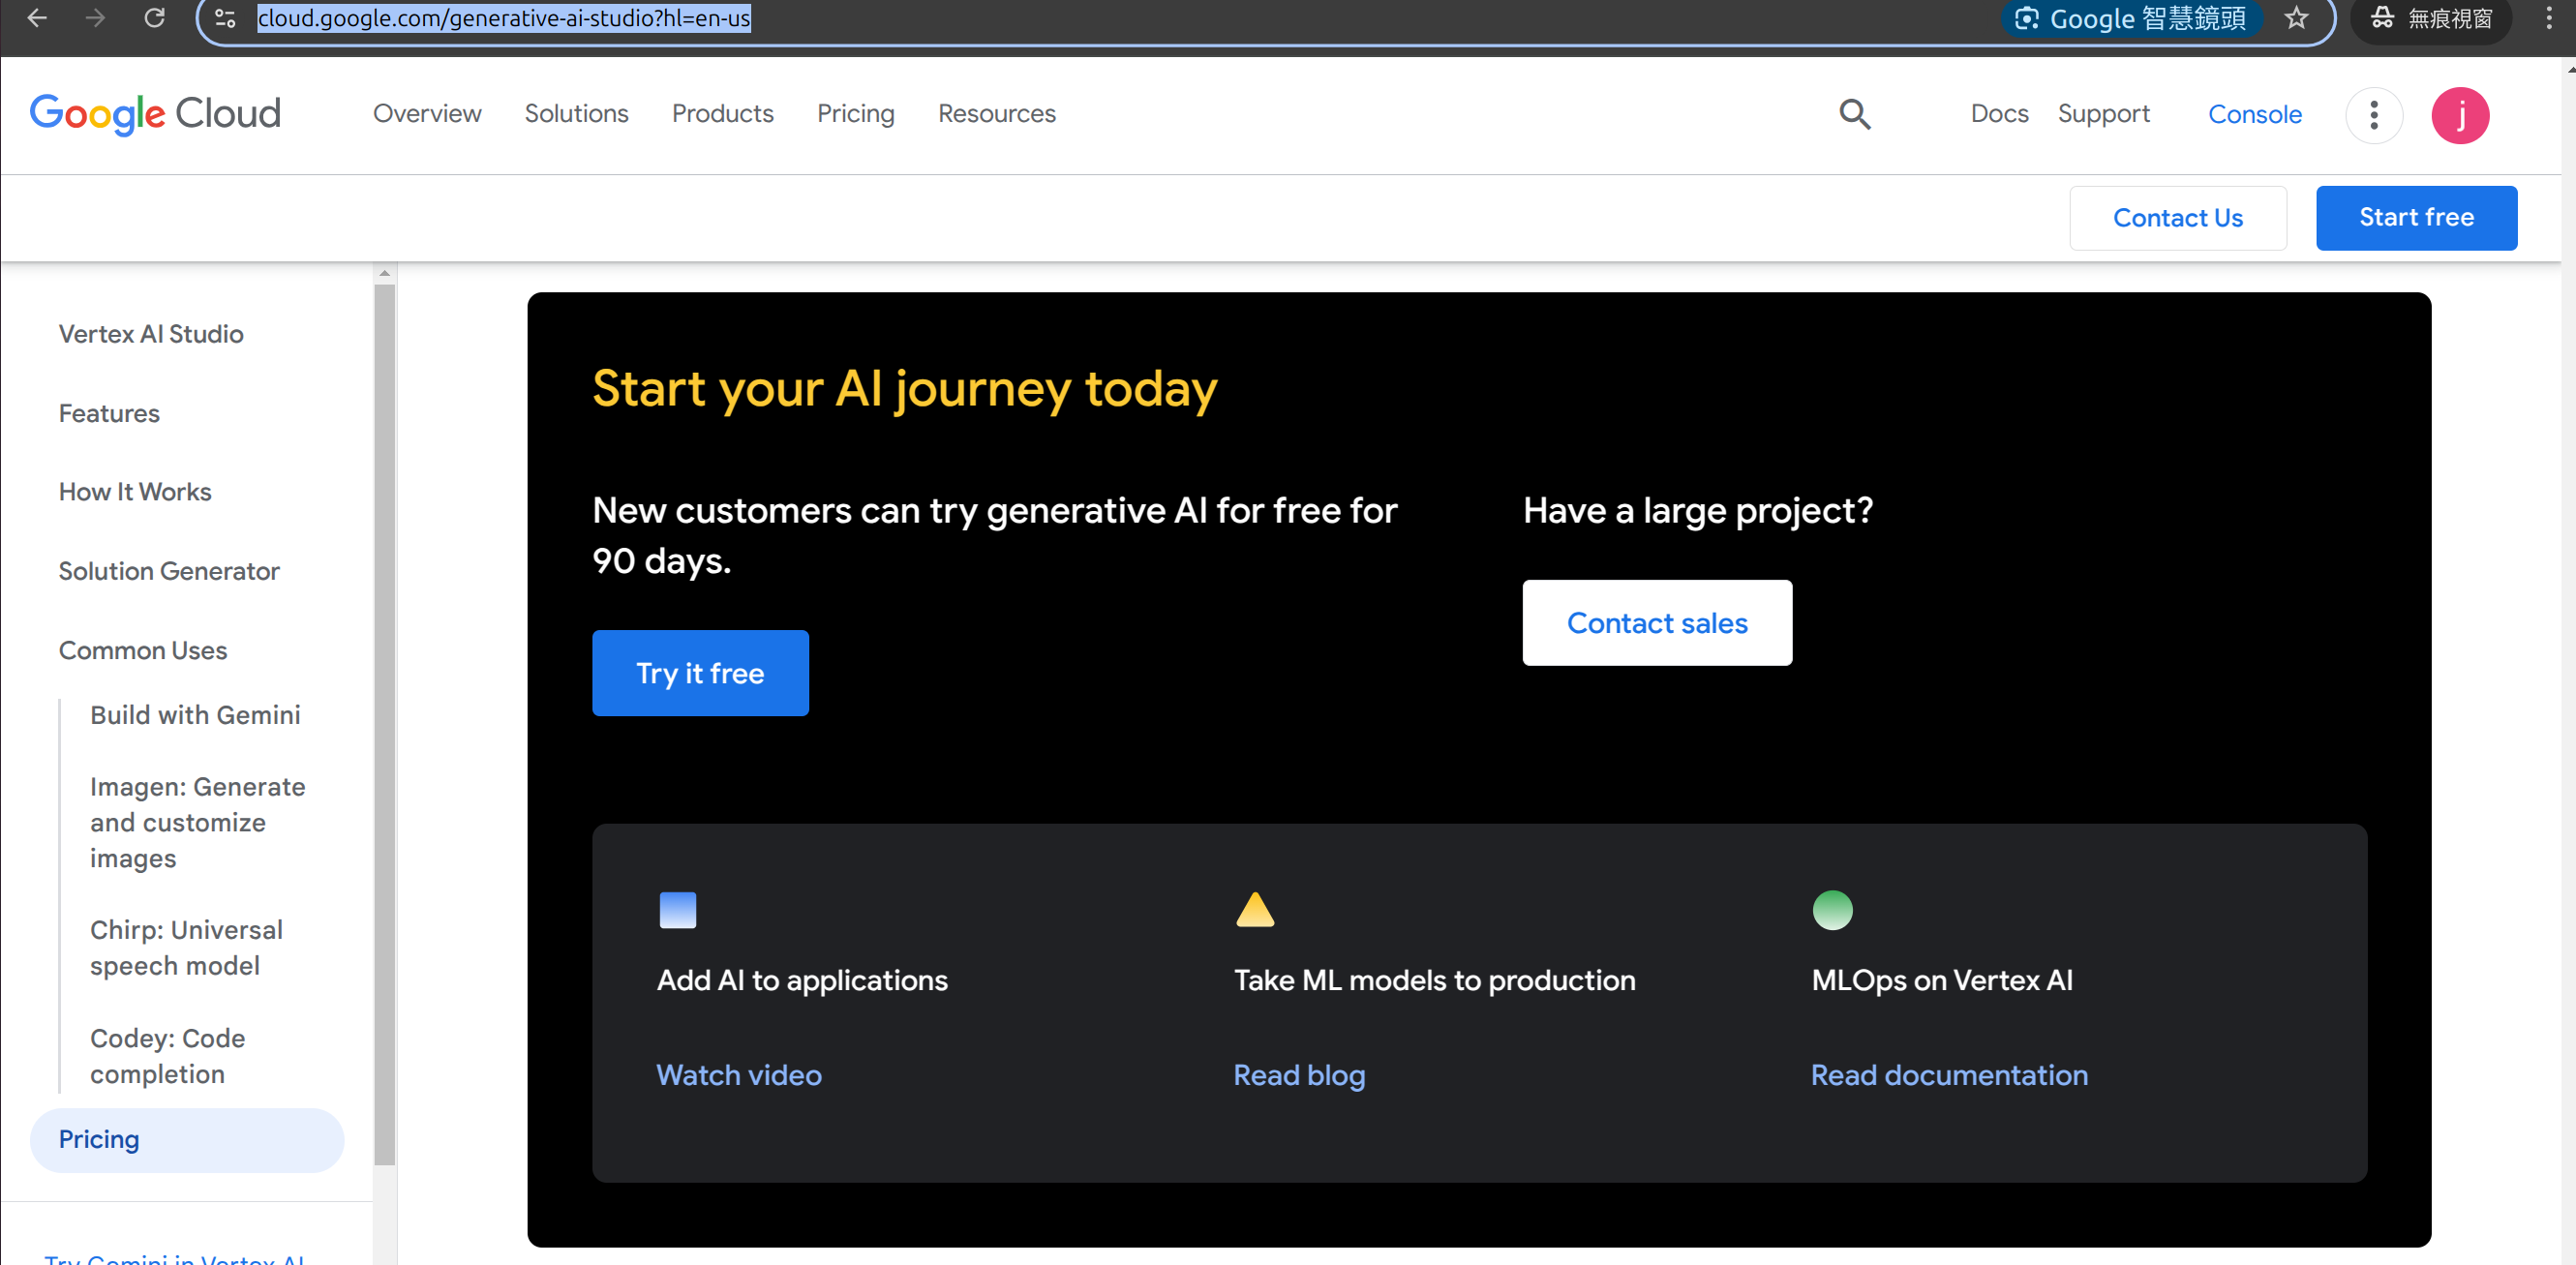Open site information icon in address bar

tap(225, 18)
